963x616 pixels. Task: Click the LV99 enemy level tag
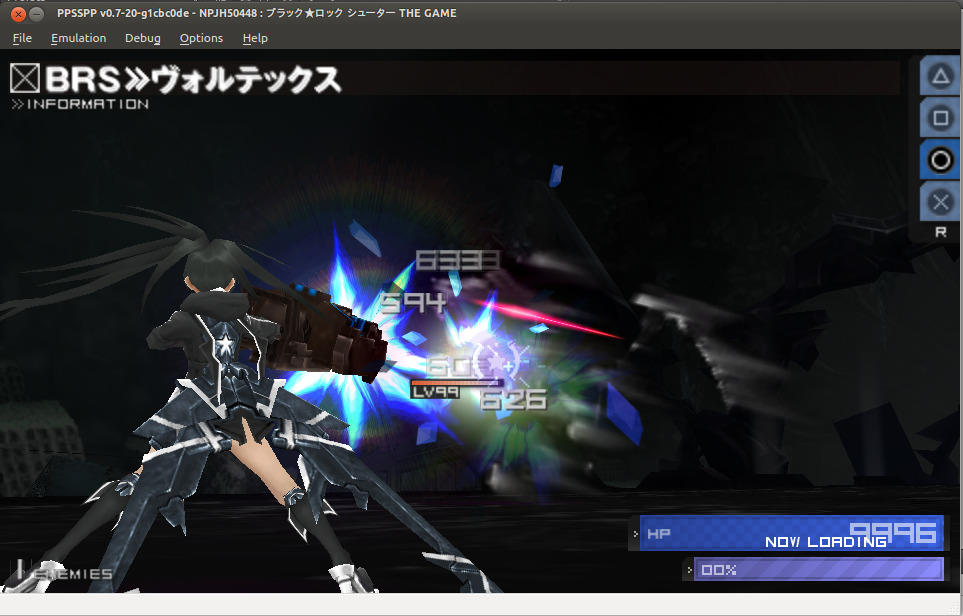pyautogui.click(x=435, y=392)
